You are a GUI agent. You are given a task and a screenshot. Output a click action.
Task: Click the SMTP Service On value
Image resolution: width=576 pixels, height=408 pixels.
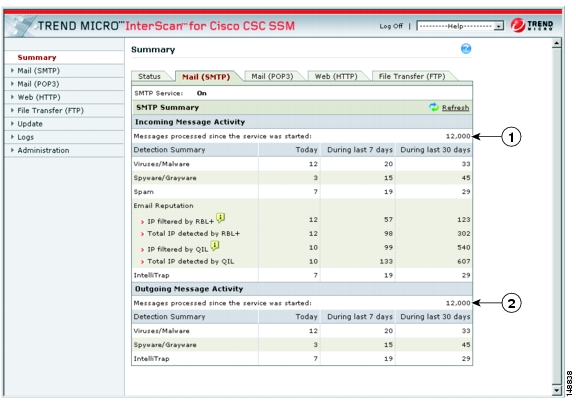[x=202, y=93]
